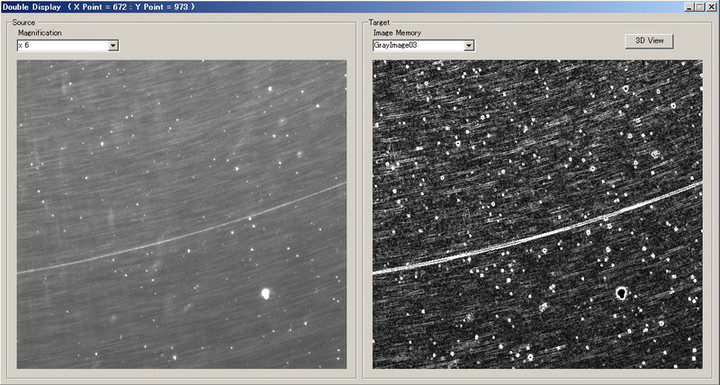
Task: Click the Image Memory label text
Action: (397, 33)
